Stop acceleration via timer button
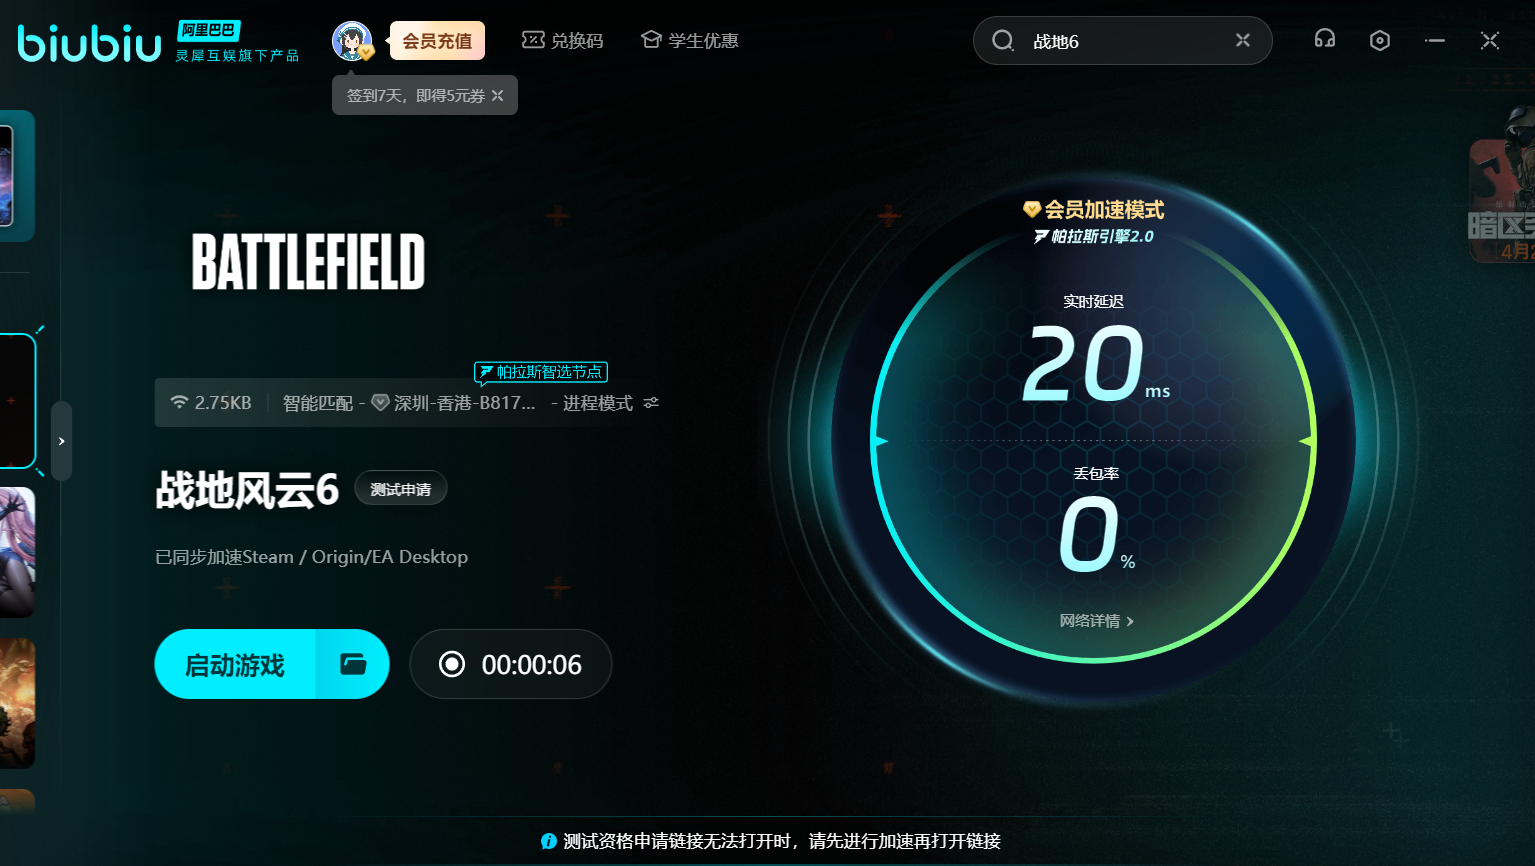The image size is (1535, 866). click(x=511, y=664)
